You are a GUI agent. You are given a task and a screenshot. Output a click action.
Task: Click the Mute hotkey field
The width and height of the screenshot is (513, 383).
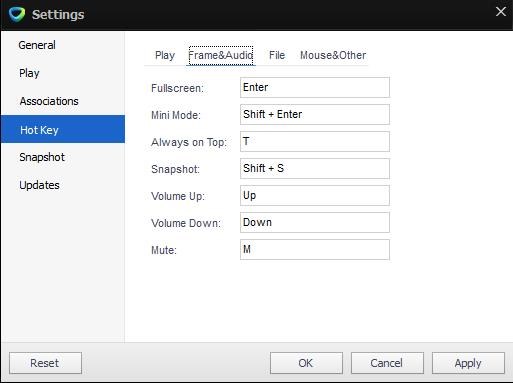point(315,249)
